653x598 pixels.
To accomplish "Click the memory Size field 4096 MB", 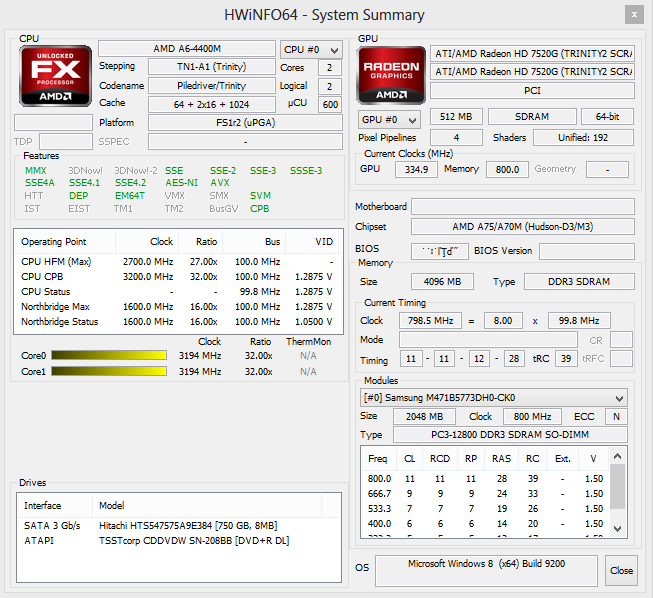I will [442, 282].
